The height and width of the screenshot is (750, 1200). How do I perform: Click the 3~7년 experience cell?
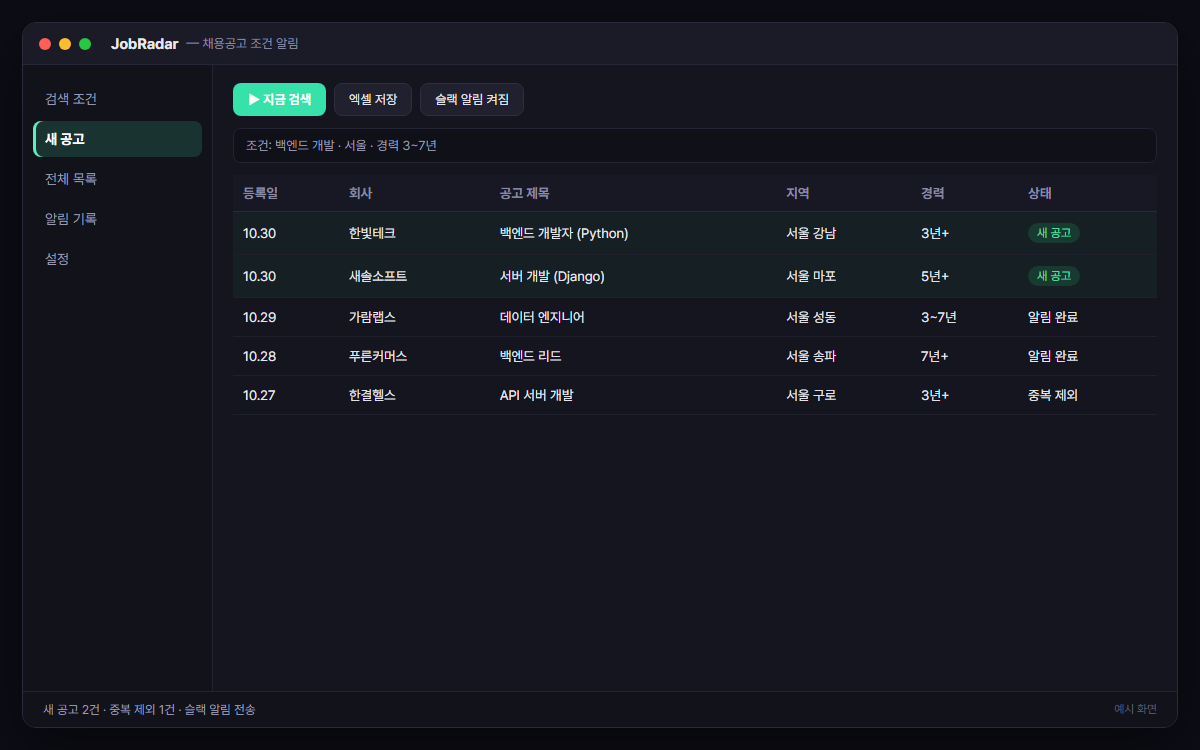939,317
